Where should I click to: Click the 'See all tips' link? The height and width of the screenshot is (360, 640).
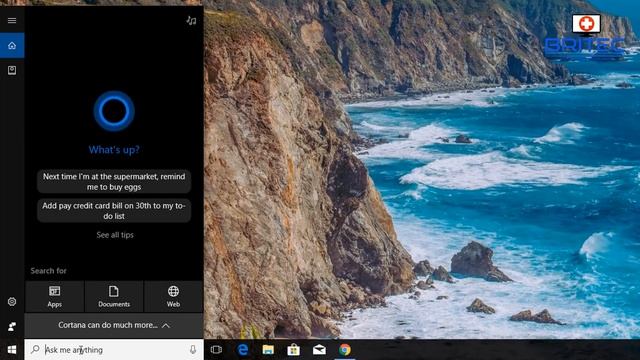115,235
